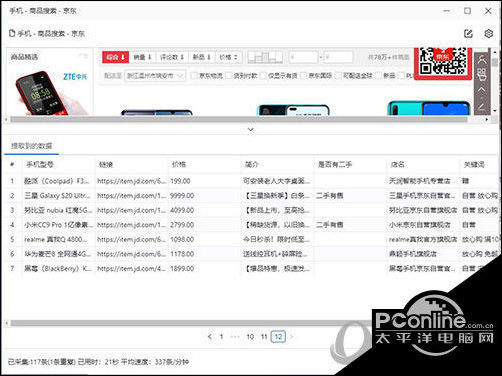
Task: Select page 12 in pagination
Action: pyautogui.click(x=278, y=337)
